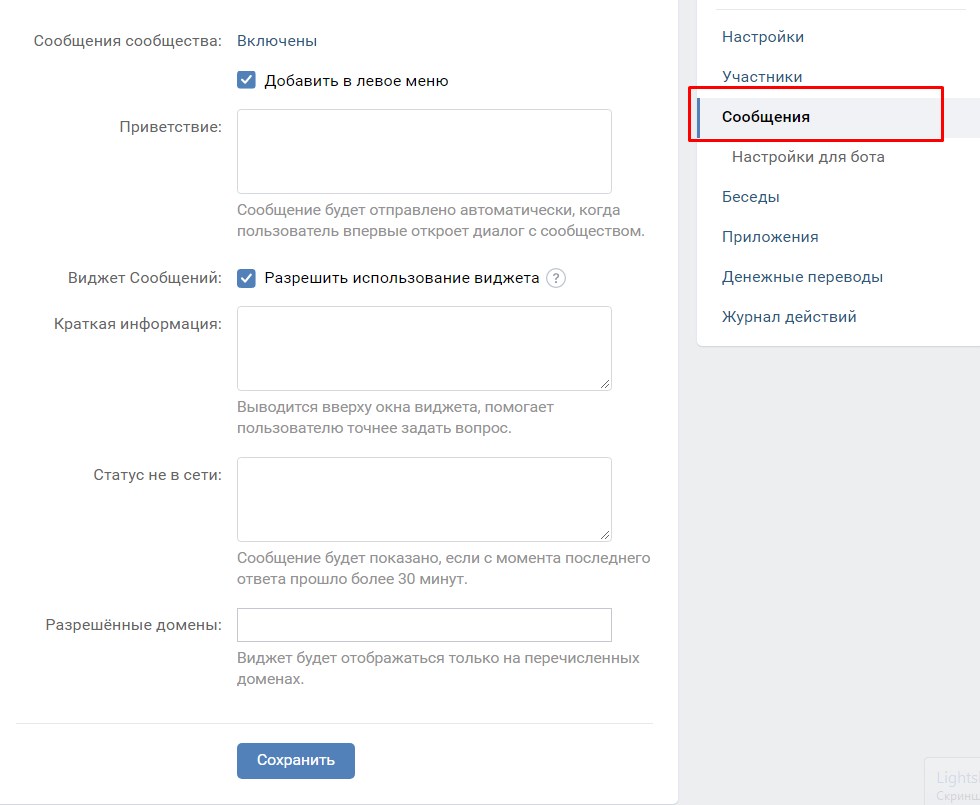The height and width of the screenshot is (805, 980).
Task: View the Журнал действий page
Action: tap(789, 317)
